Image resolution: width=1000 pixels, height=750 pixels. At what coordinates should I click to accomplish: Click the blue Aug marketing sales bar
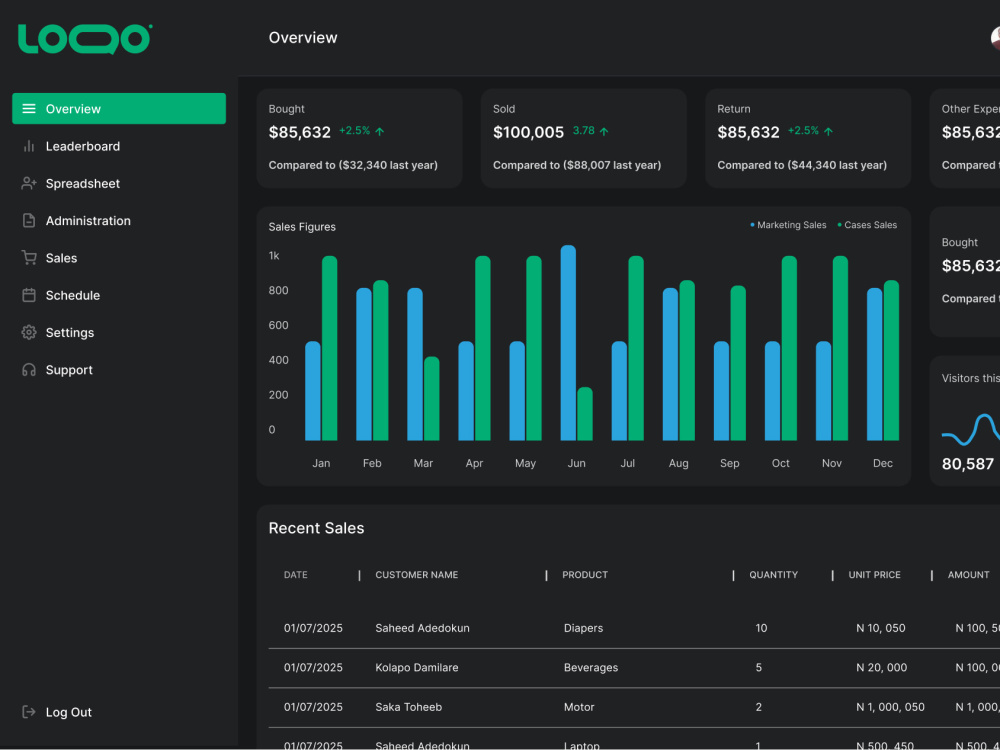pos(670,364)
